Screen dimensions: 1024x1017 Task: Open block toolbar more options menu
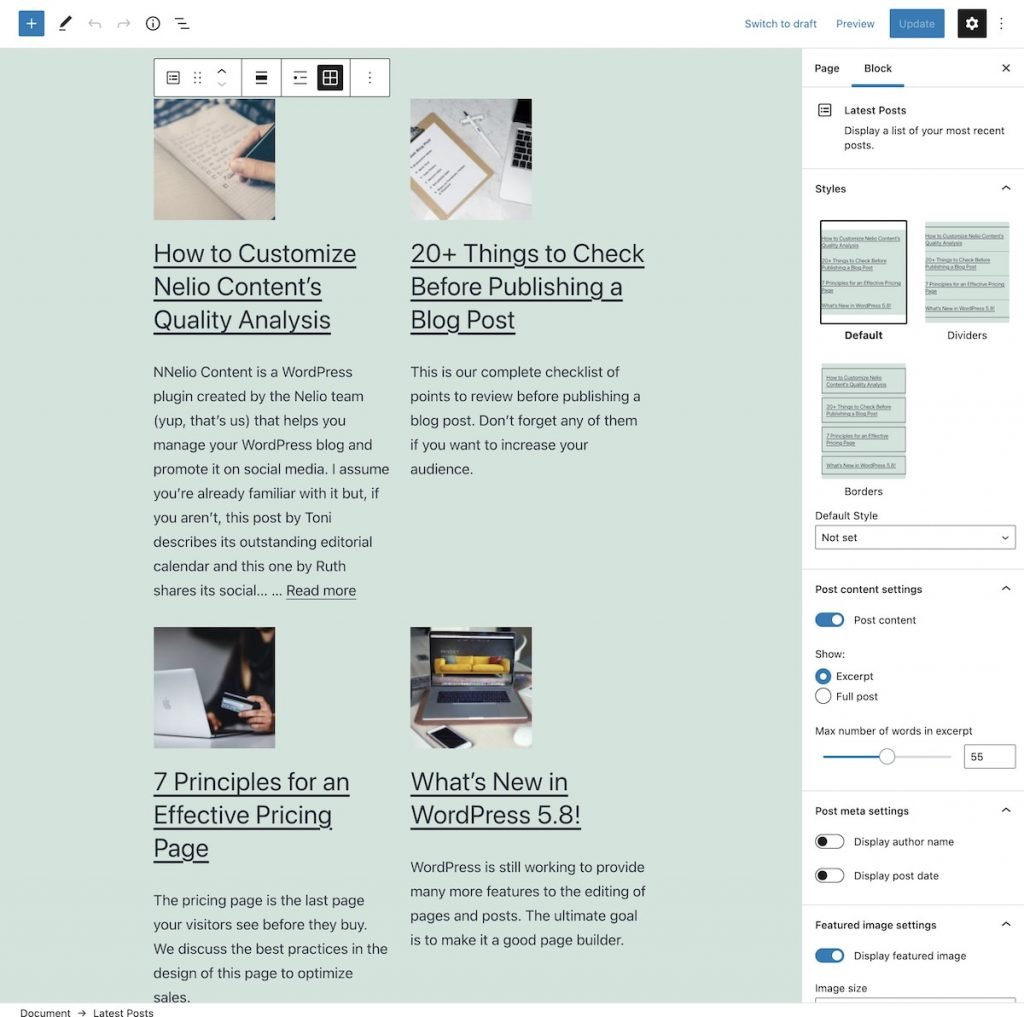tap(370, 78)
